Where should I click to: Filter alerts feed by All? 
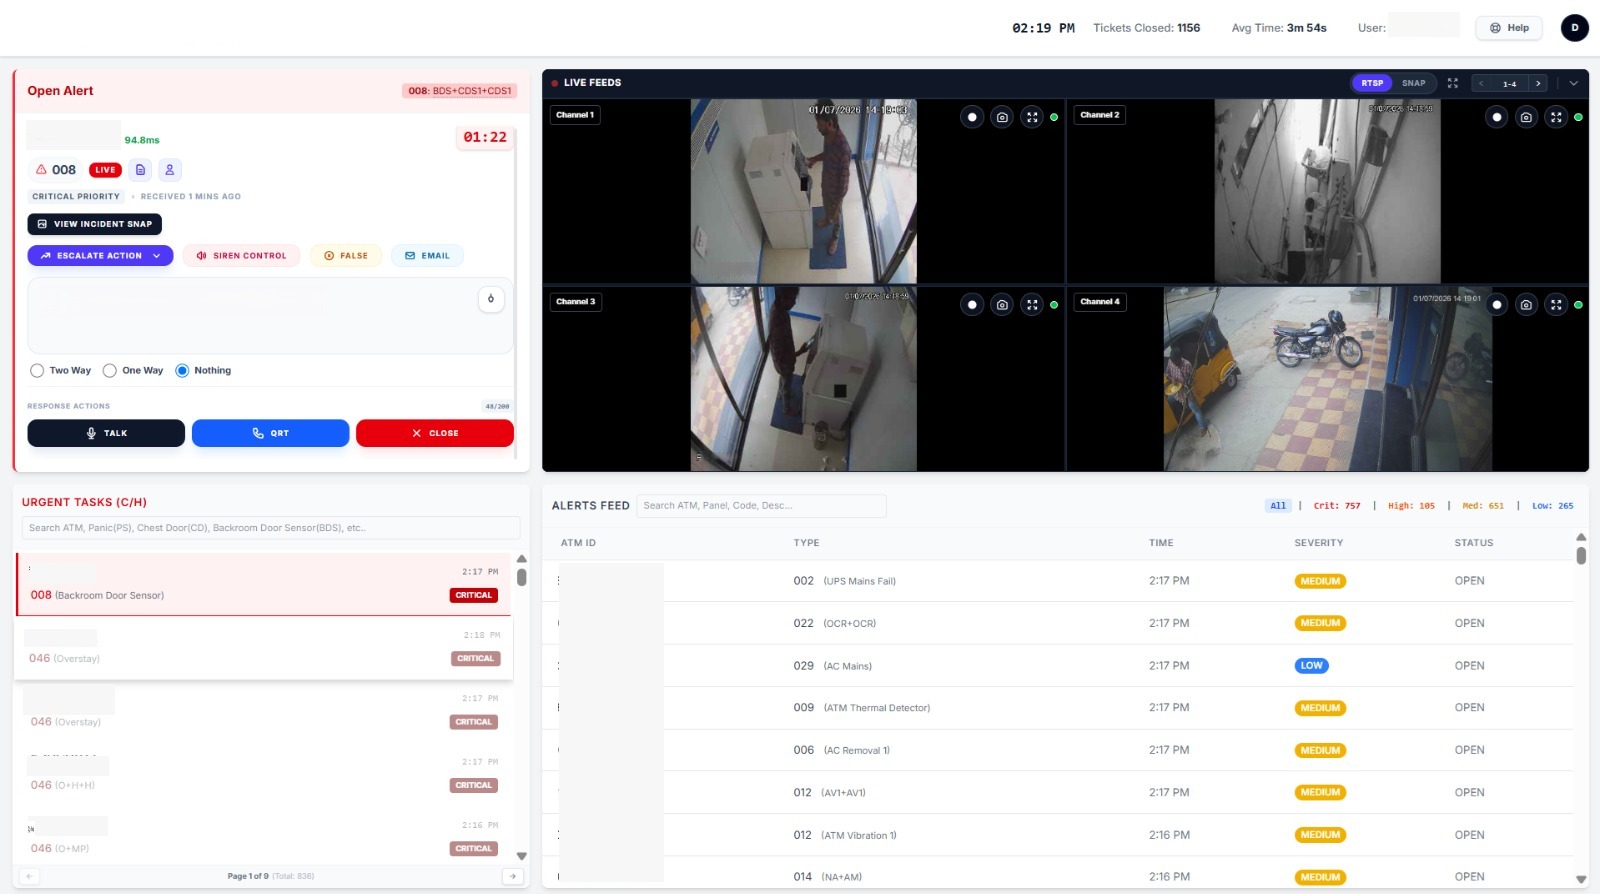pyautogui.click(x=1278, y=506)
